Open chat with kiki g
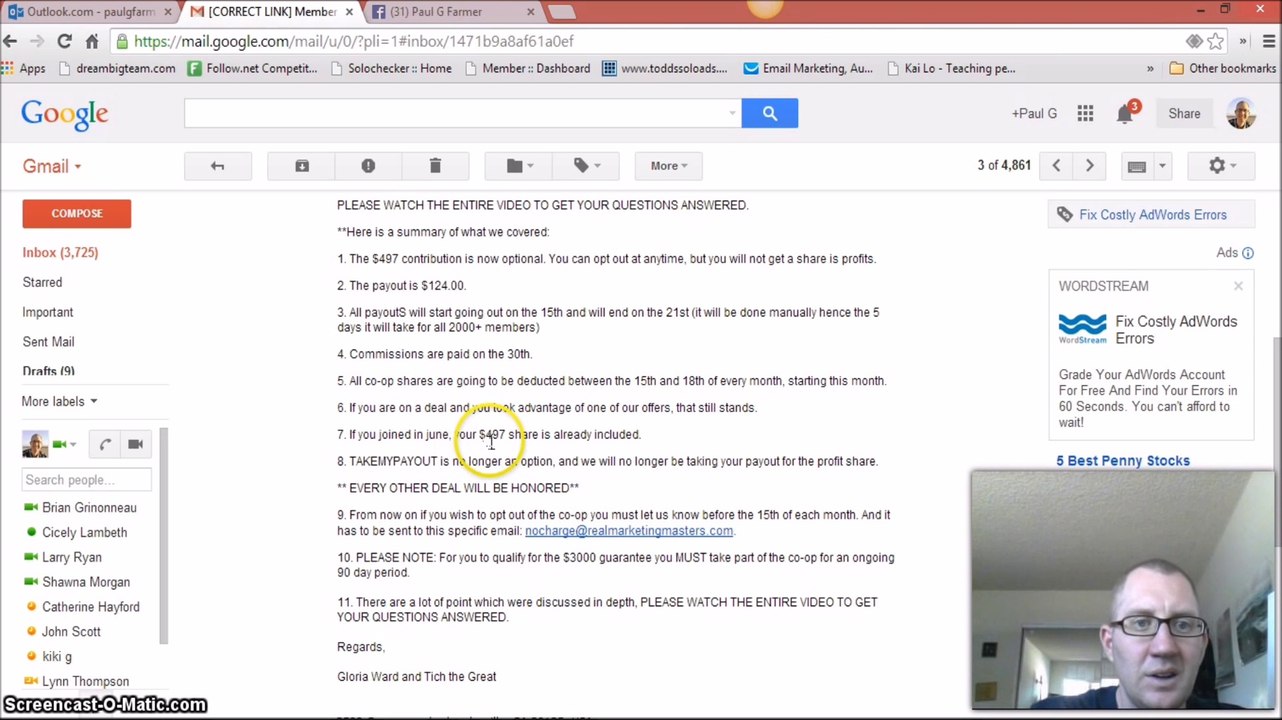Image resolution: width=1282 pixels, height=720 pixels. [x=57, y=657]
